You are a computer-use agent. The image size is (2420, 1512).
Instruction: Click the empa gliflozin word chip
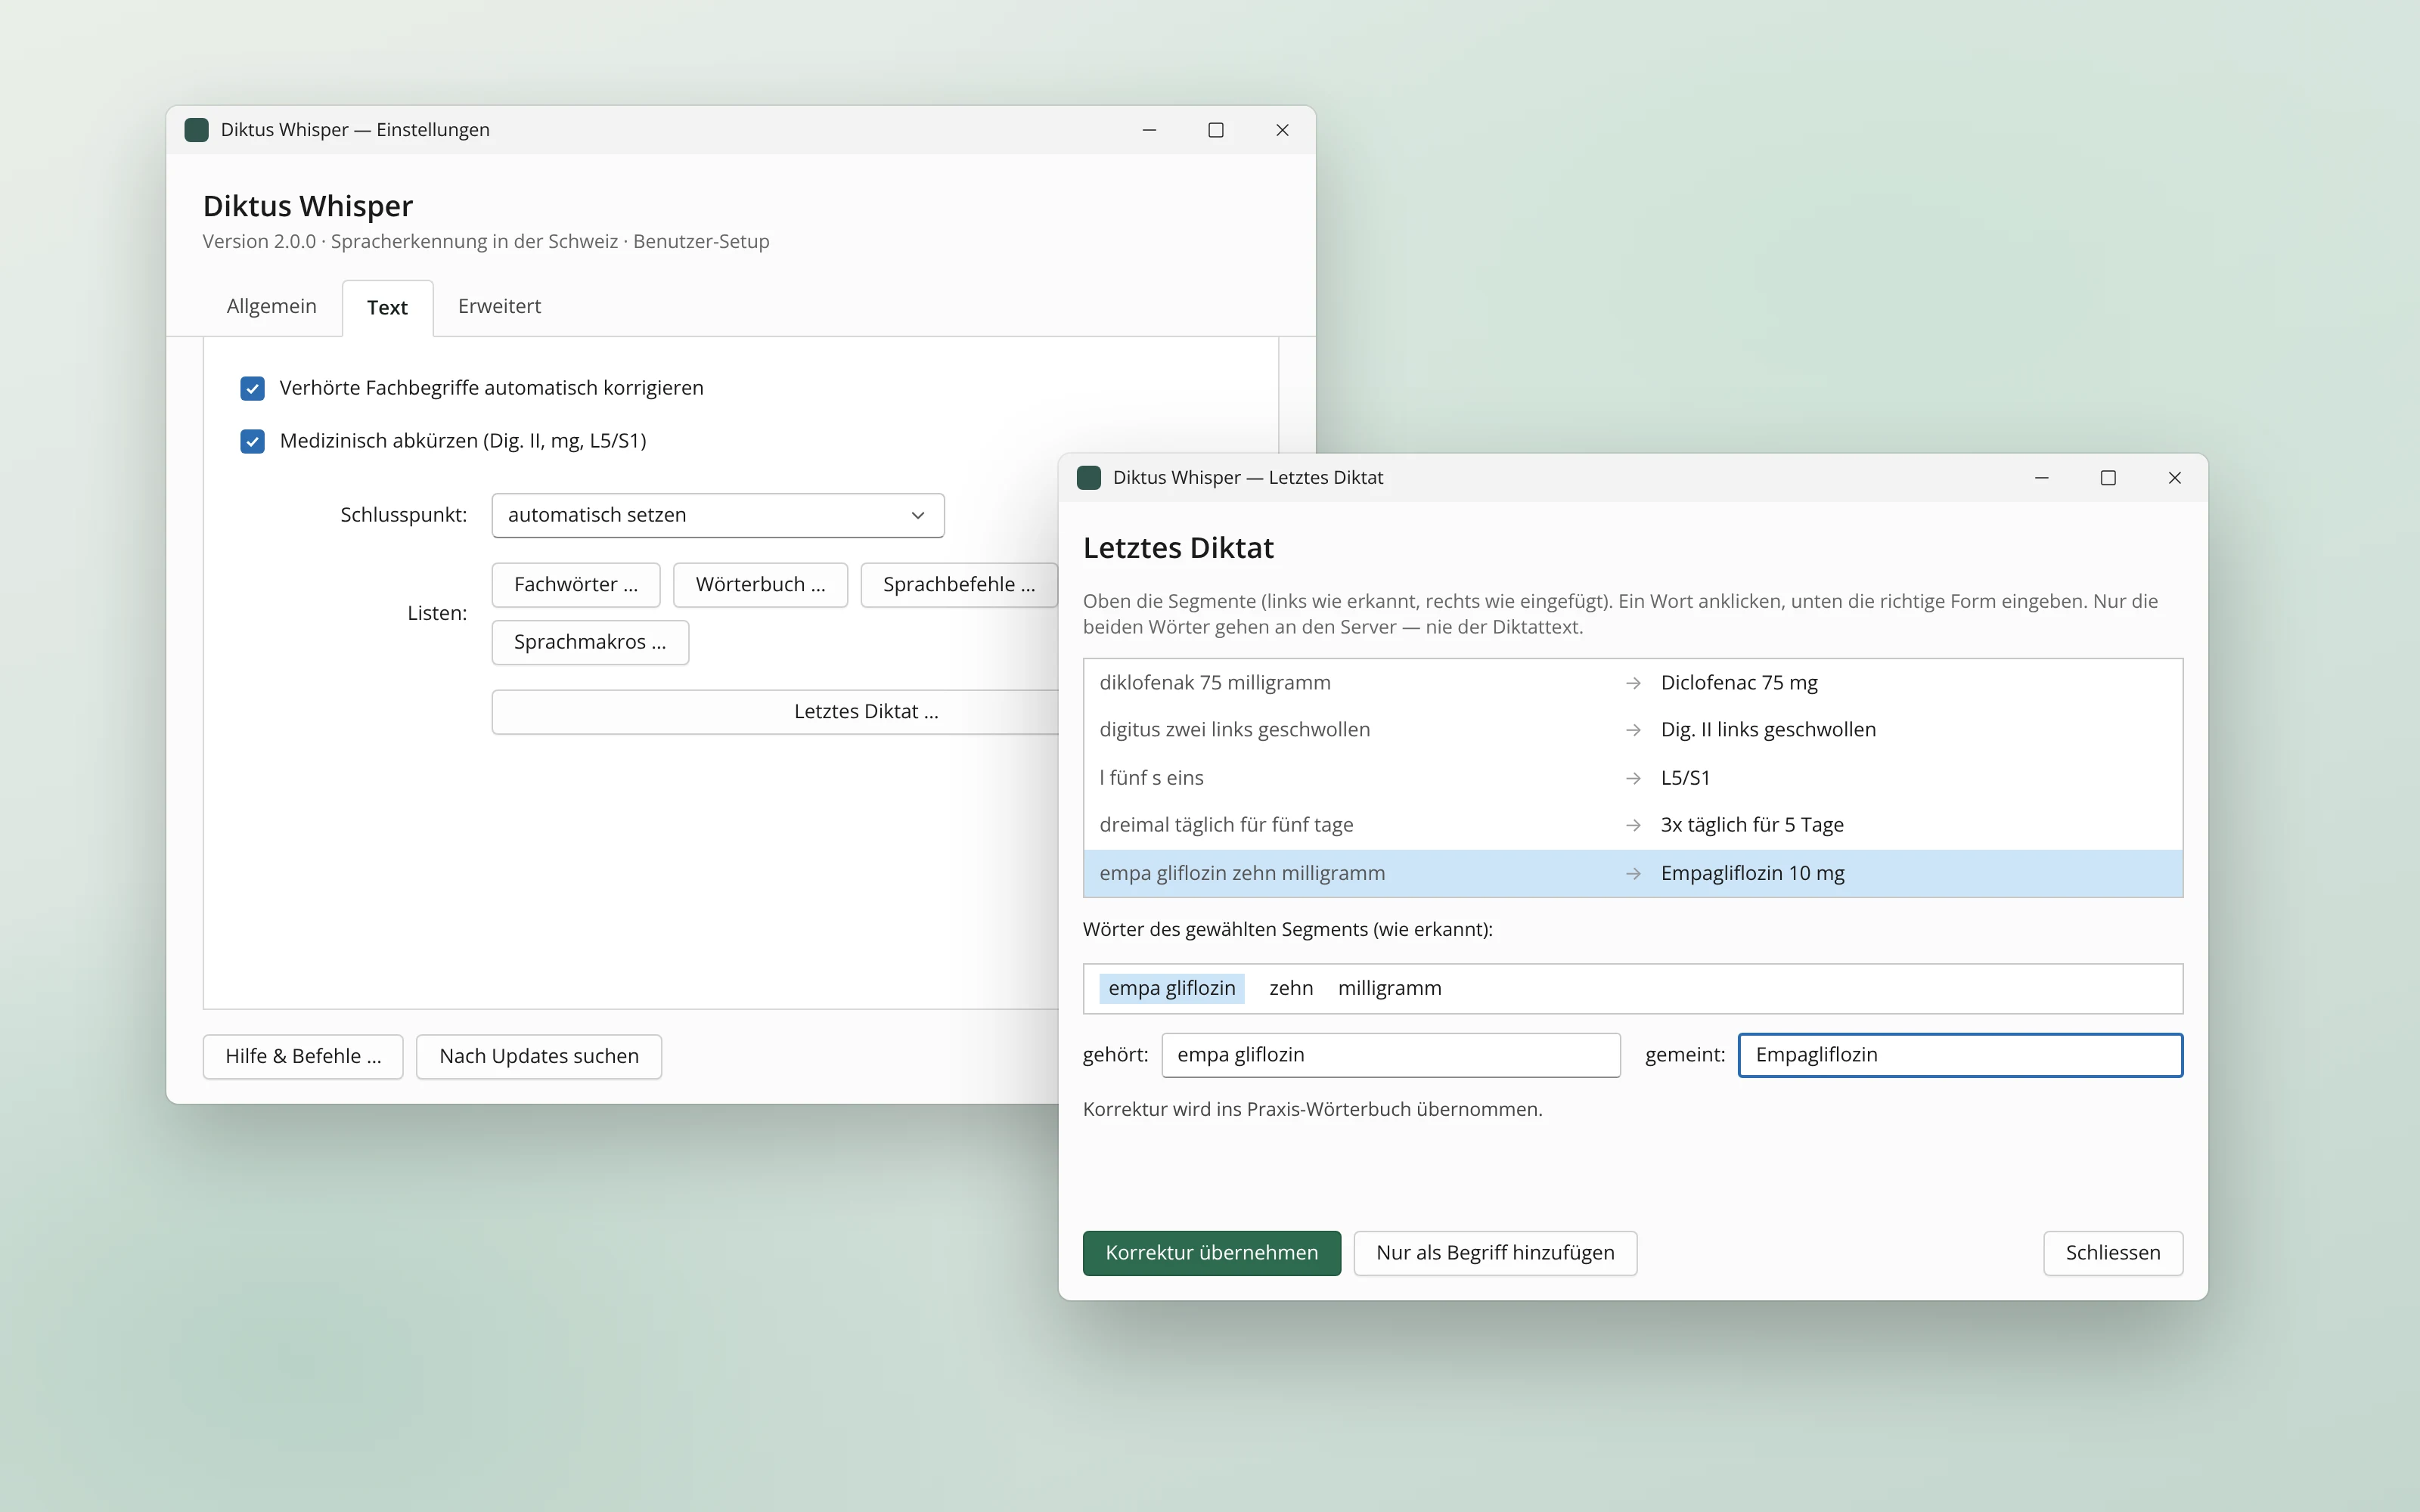(x=1172, y=988)
